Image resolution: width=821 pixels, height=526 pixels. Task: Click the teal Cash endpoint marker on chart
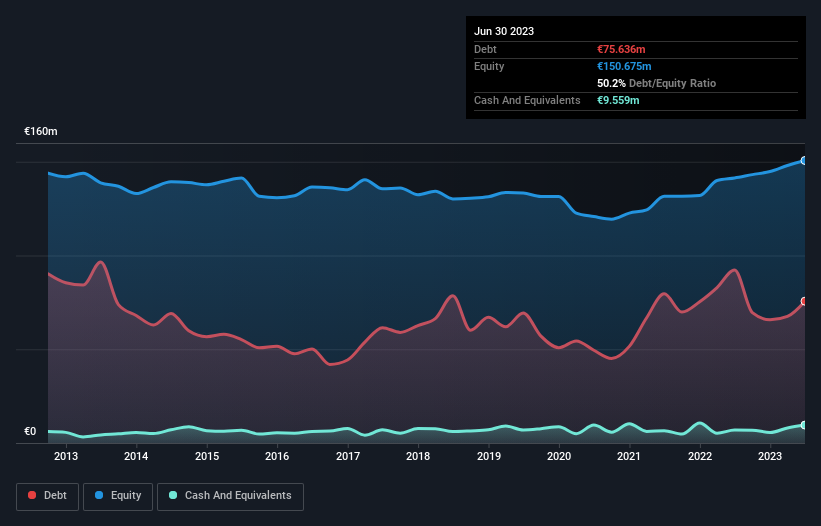[x=803, y=425]
